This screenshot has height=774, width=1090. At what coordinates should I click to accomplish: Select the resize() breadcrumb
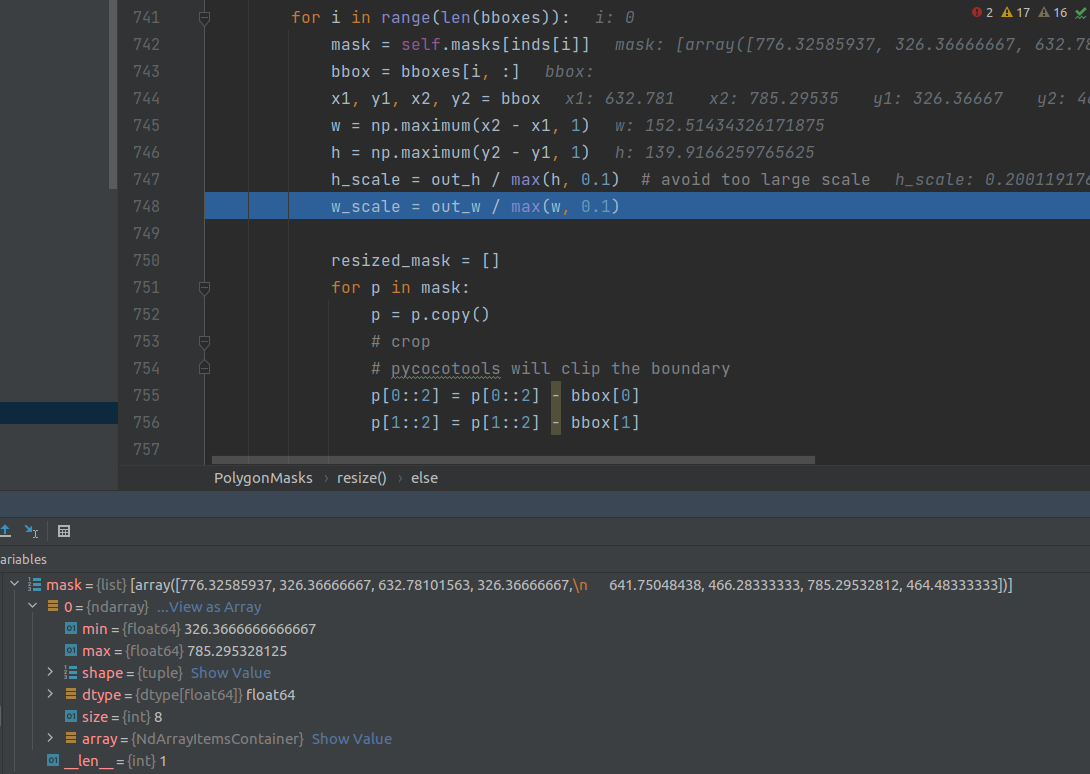361,477
